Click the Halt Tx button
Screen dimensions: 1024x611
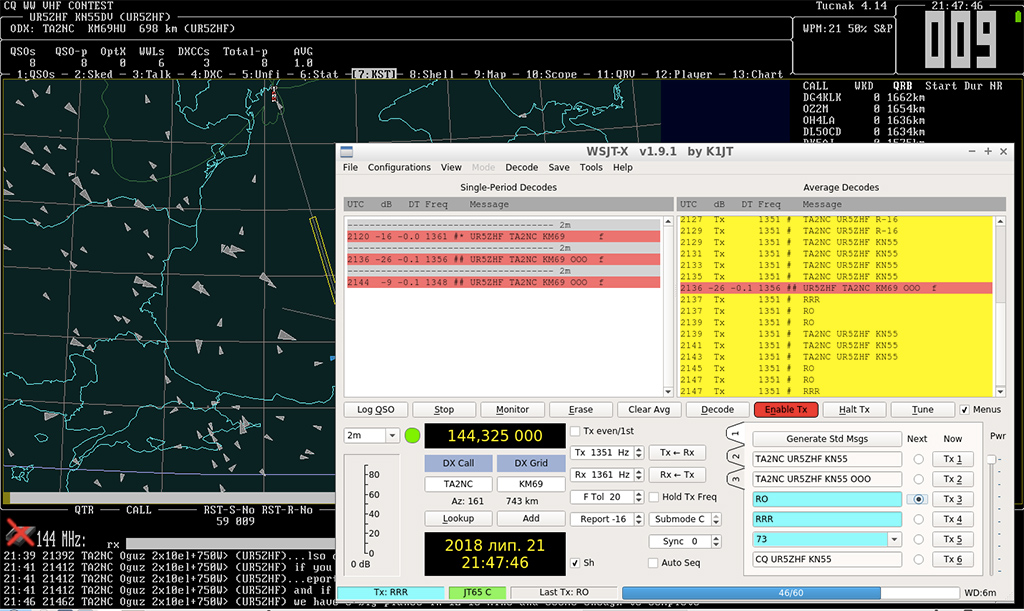coord(854,409)
